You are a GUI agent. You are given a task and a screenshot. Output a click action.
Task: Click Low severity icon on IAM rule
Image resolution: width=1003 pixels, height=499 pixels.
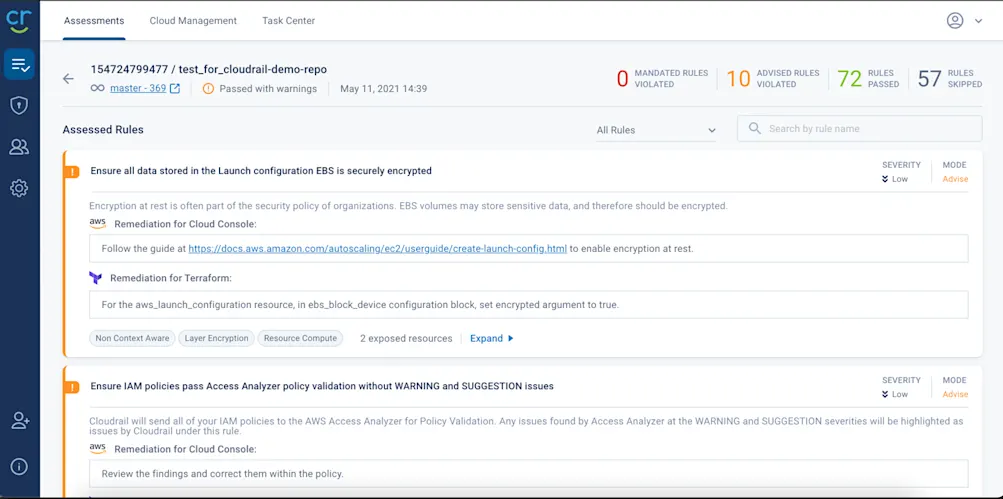[885, 394]
